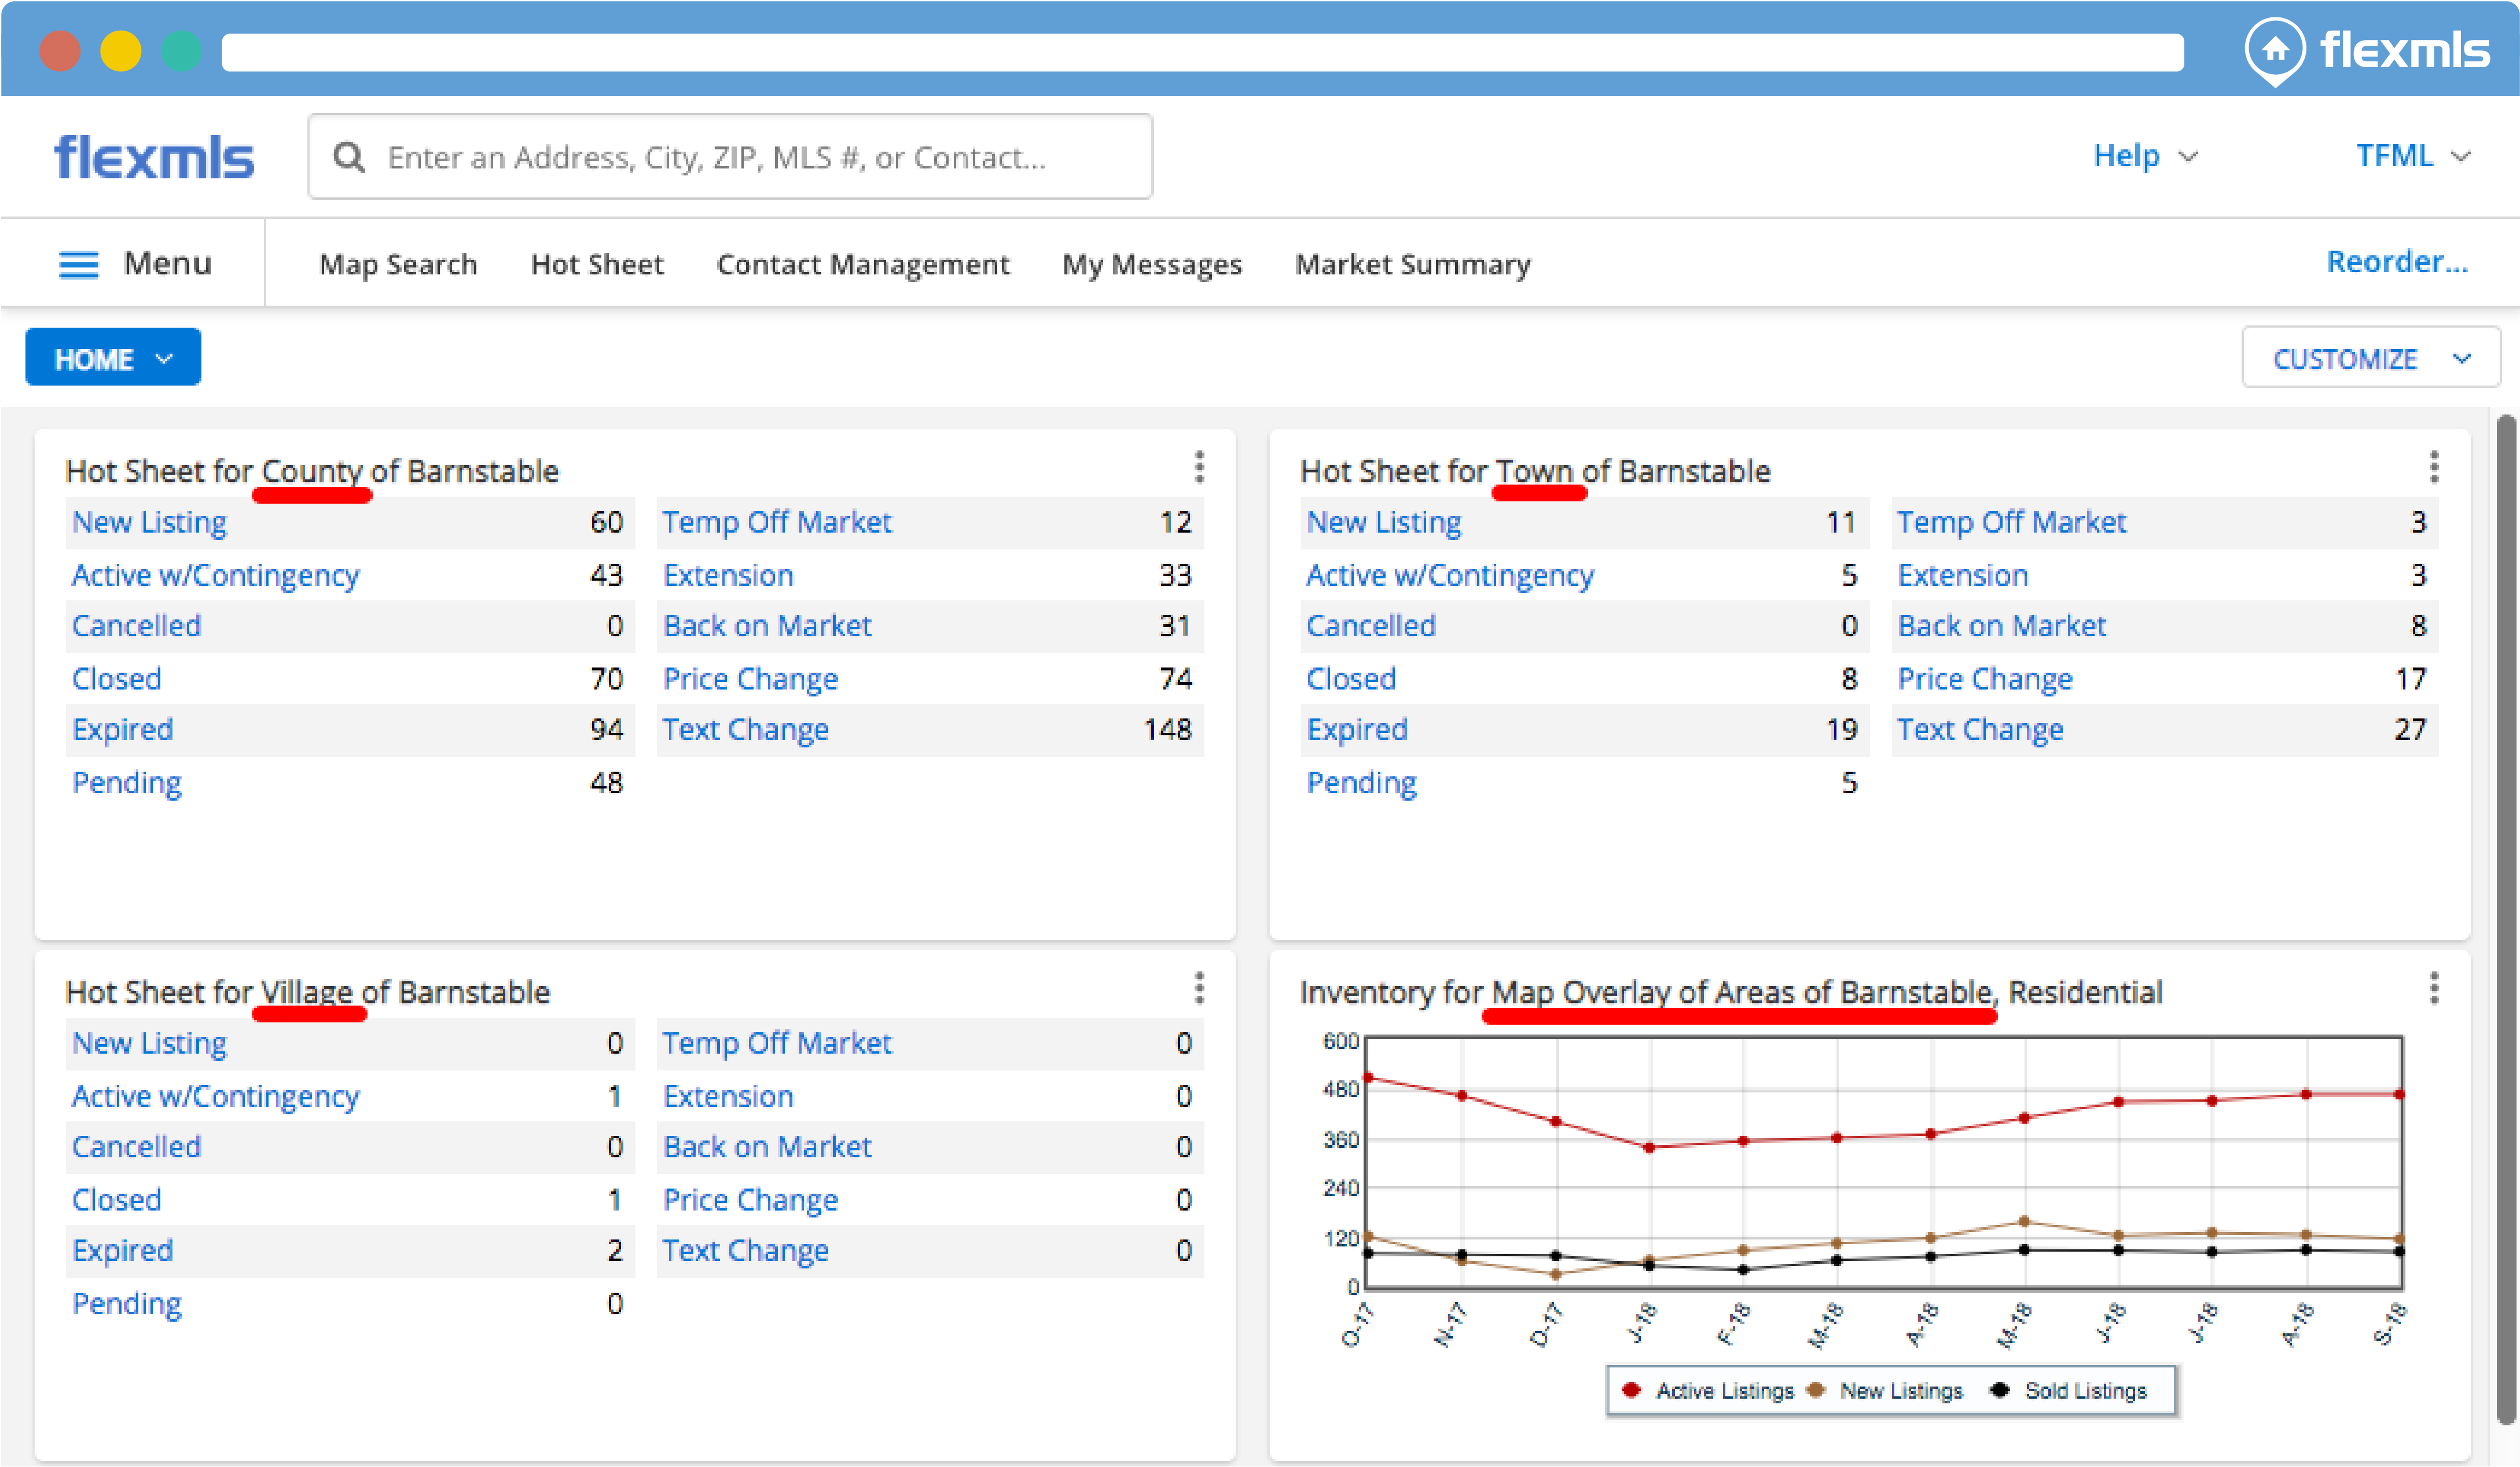This screenshot has width=2520, height=1467.
Task: Open options for Town of Barnstable widget
Action: pyautogui.click(x=2433, y=467)
